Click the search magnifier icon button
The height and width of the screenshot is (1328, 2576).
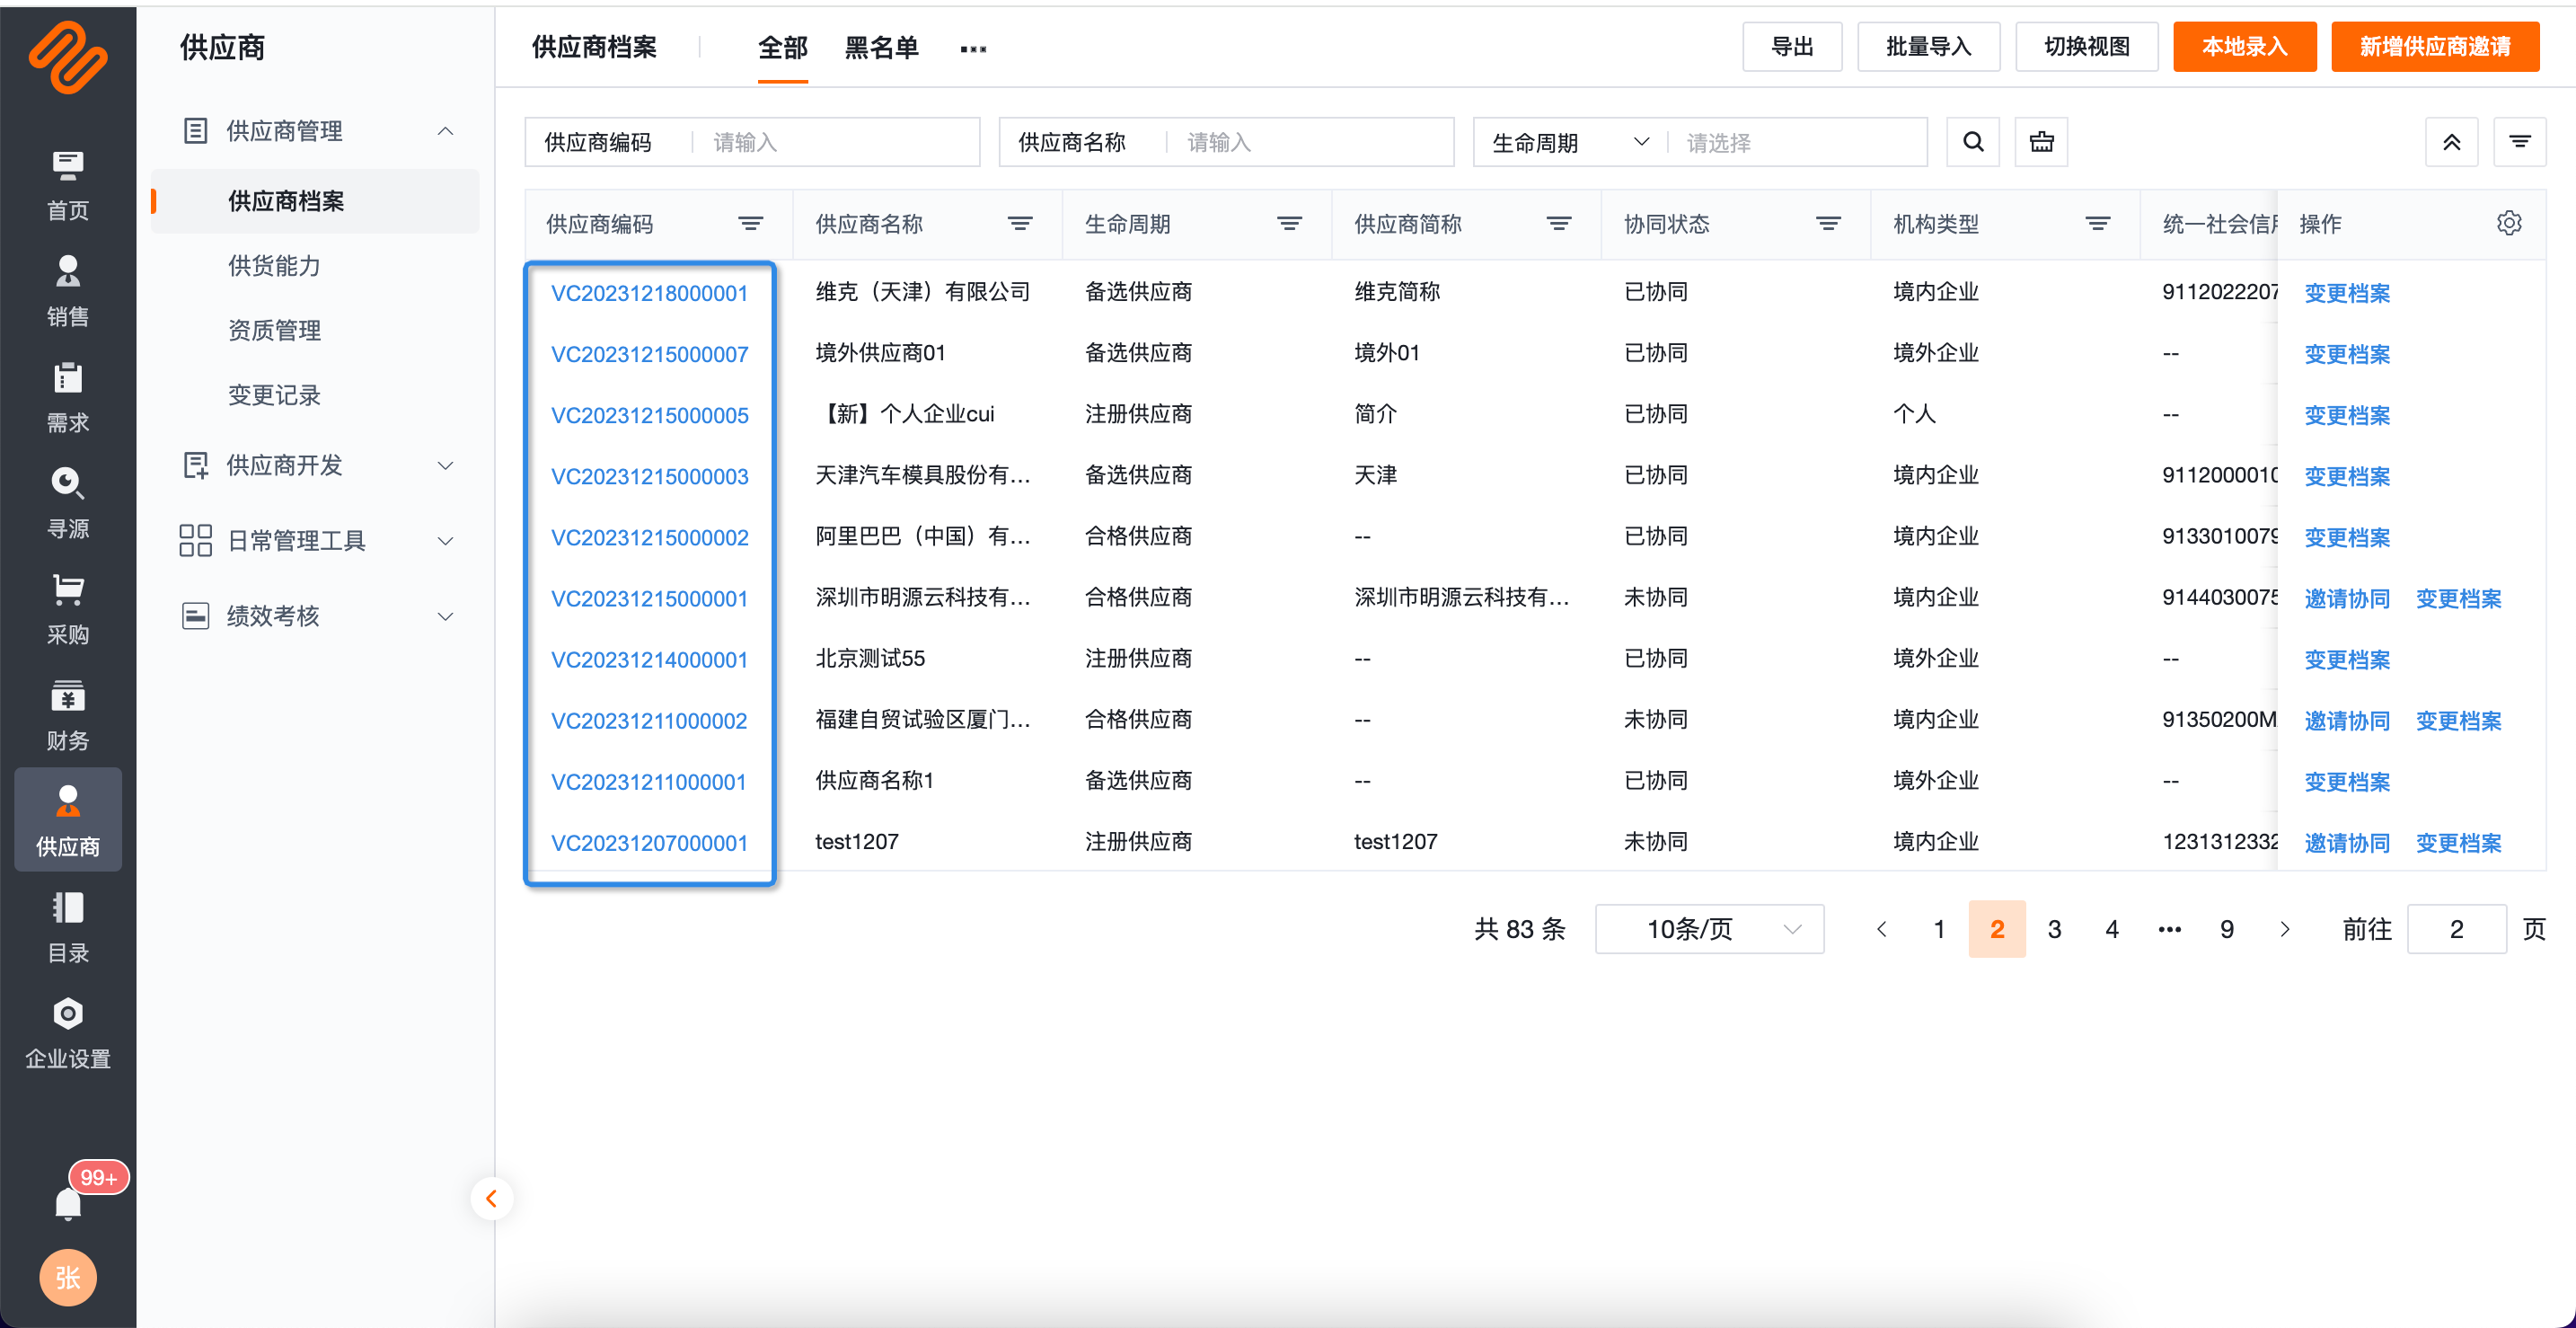pyautogui.click(x=1973, y=142)
